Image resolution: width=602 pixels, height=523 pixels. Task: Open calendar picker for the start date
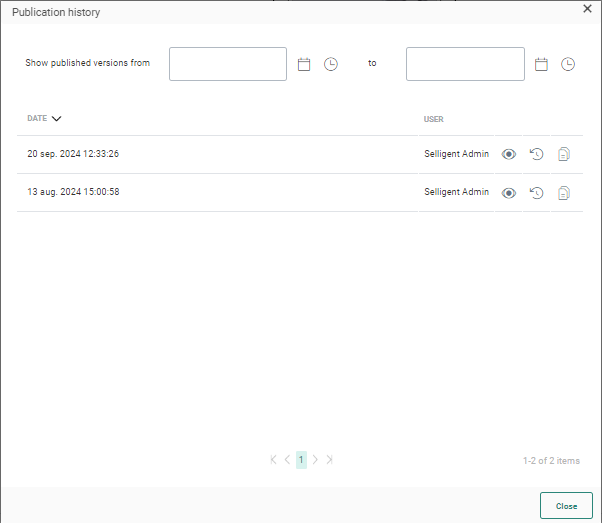305,64
